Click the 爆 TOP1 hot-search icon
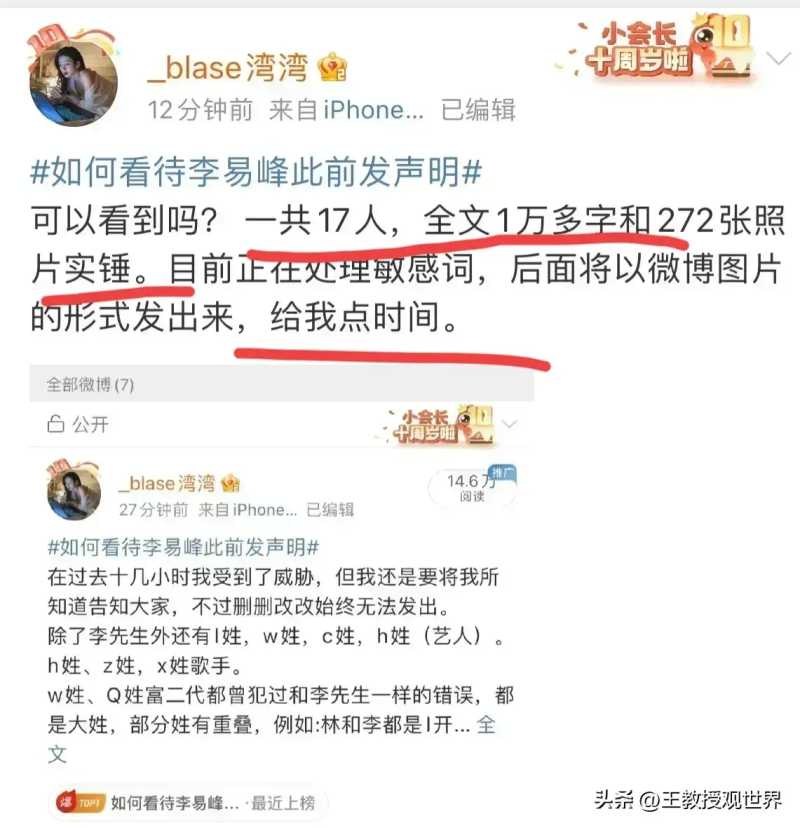 [80, 803]
